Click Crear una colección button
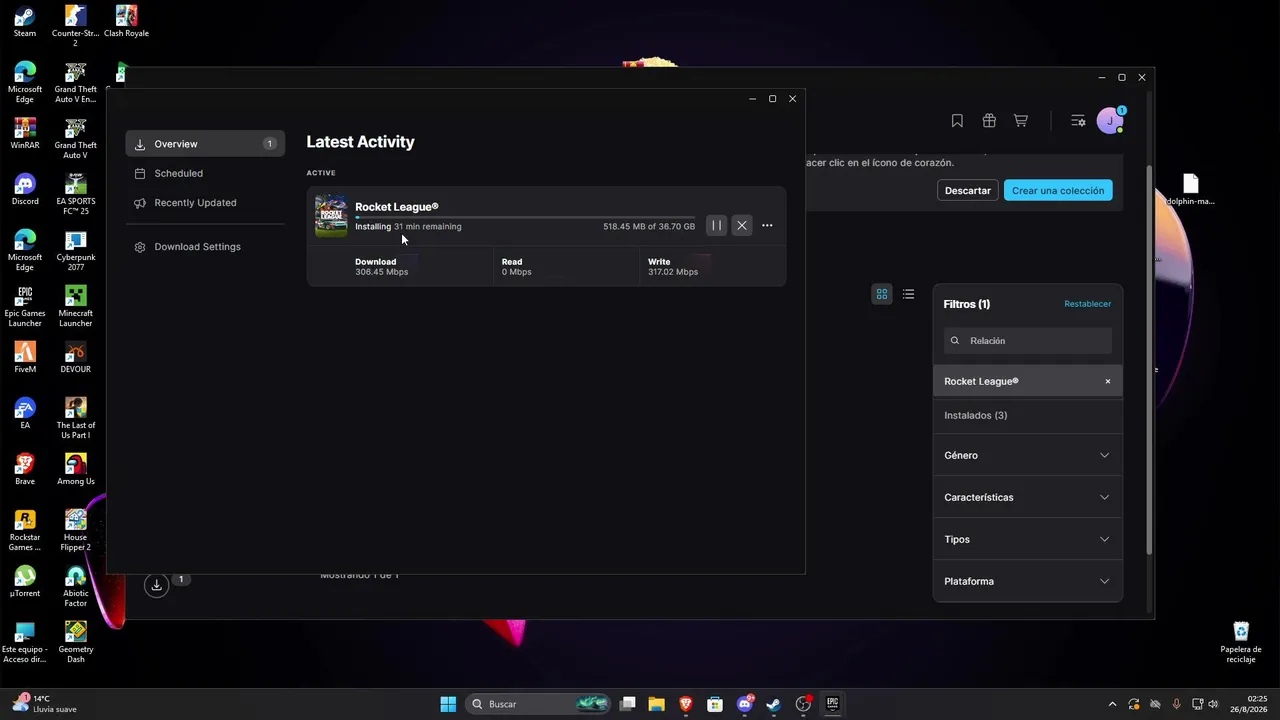1280x720 pixels. (x=1058, y=190)
